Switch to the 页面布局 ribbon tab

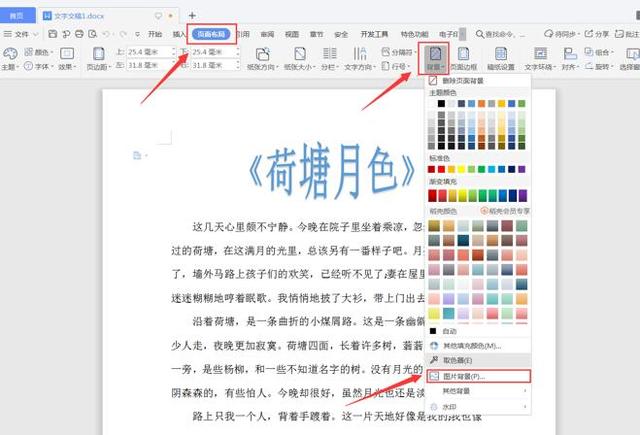coord(210,33)
